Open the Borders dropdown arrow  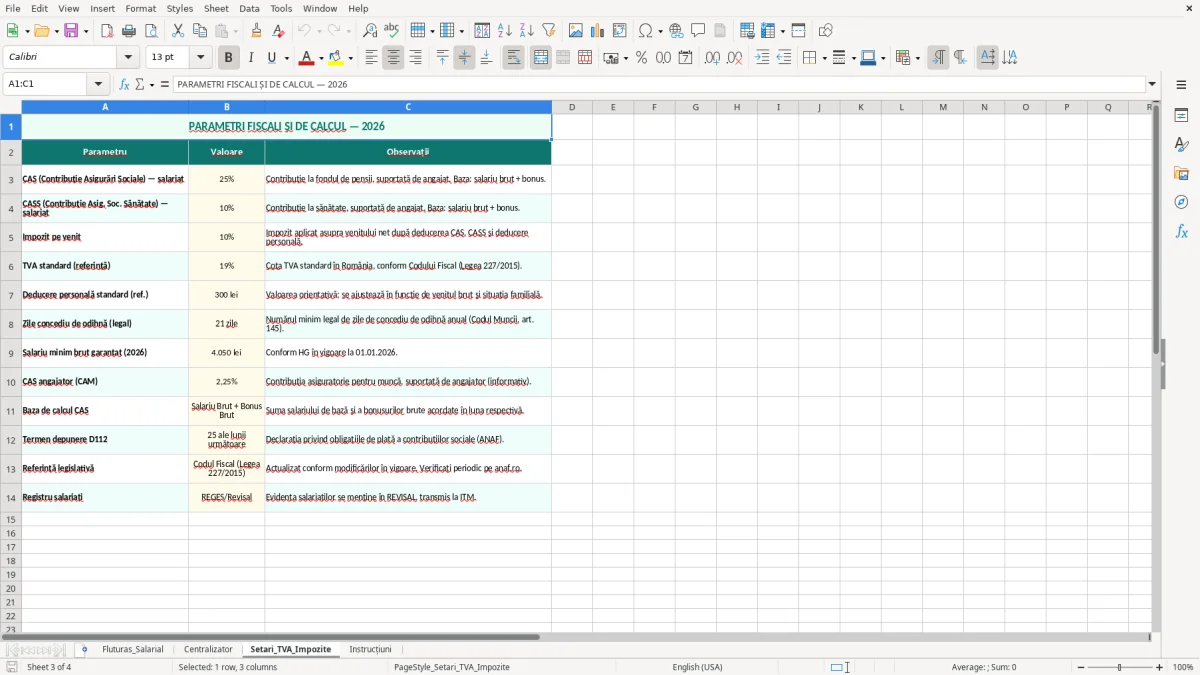pyautogui.click(x=823, y=58)
